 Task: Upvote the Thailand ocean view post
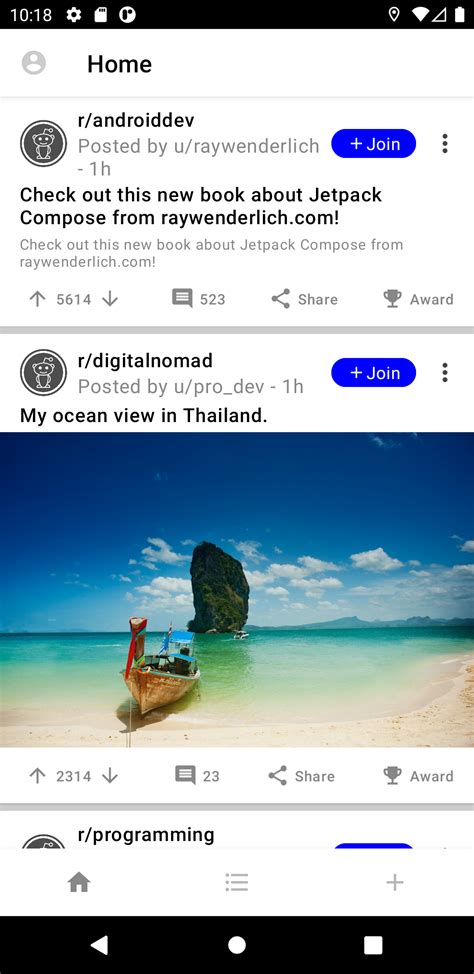point(38,776)
